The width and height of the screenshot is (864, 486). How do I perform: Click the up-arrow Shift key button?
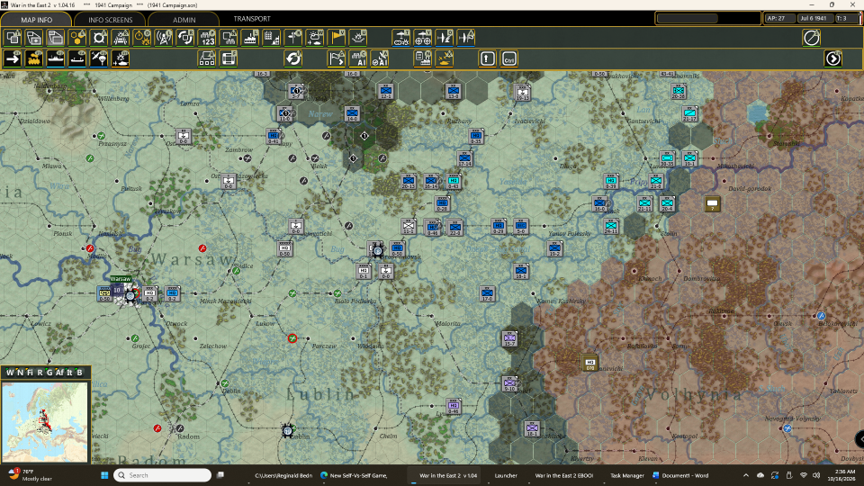point(488,58)
